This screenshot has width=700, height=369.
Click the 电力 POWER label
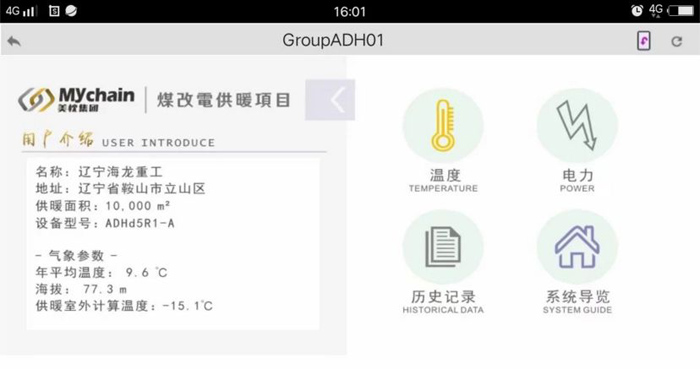click(x=577, y=181)
